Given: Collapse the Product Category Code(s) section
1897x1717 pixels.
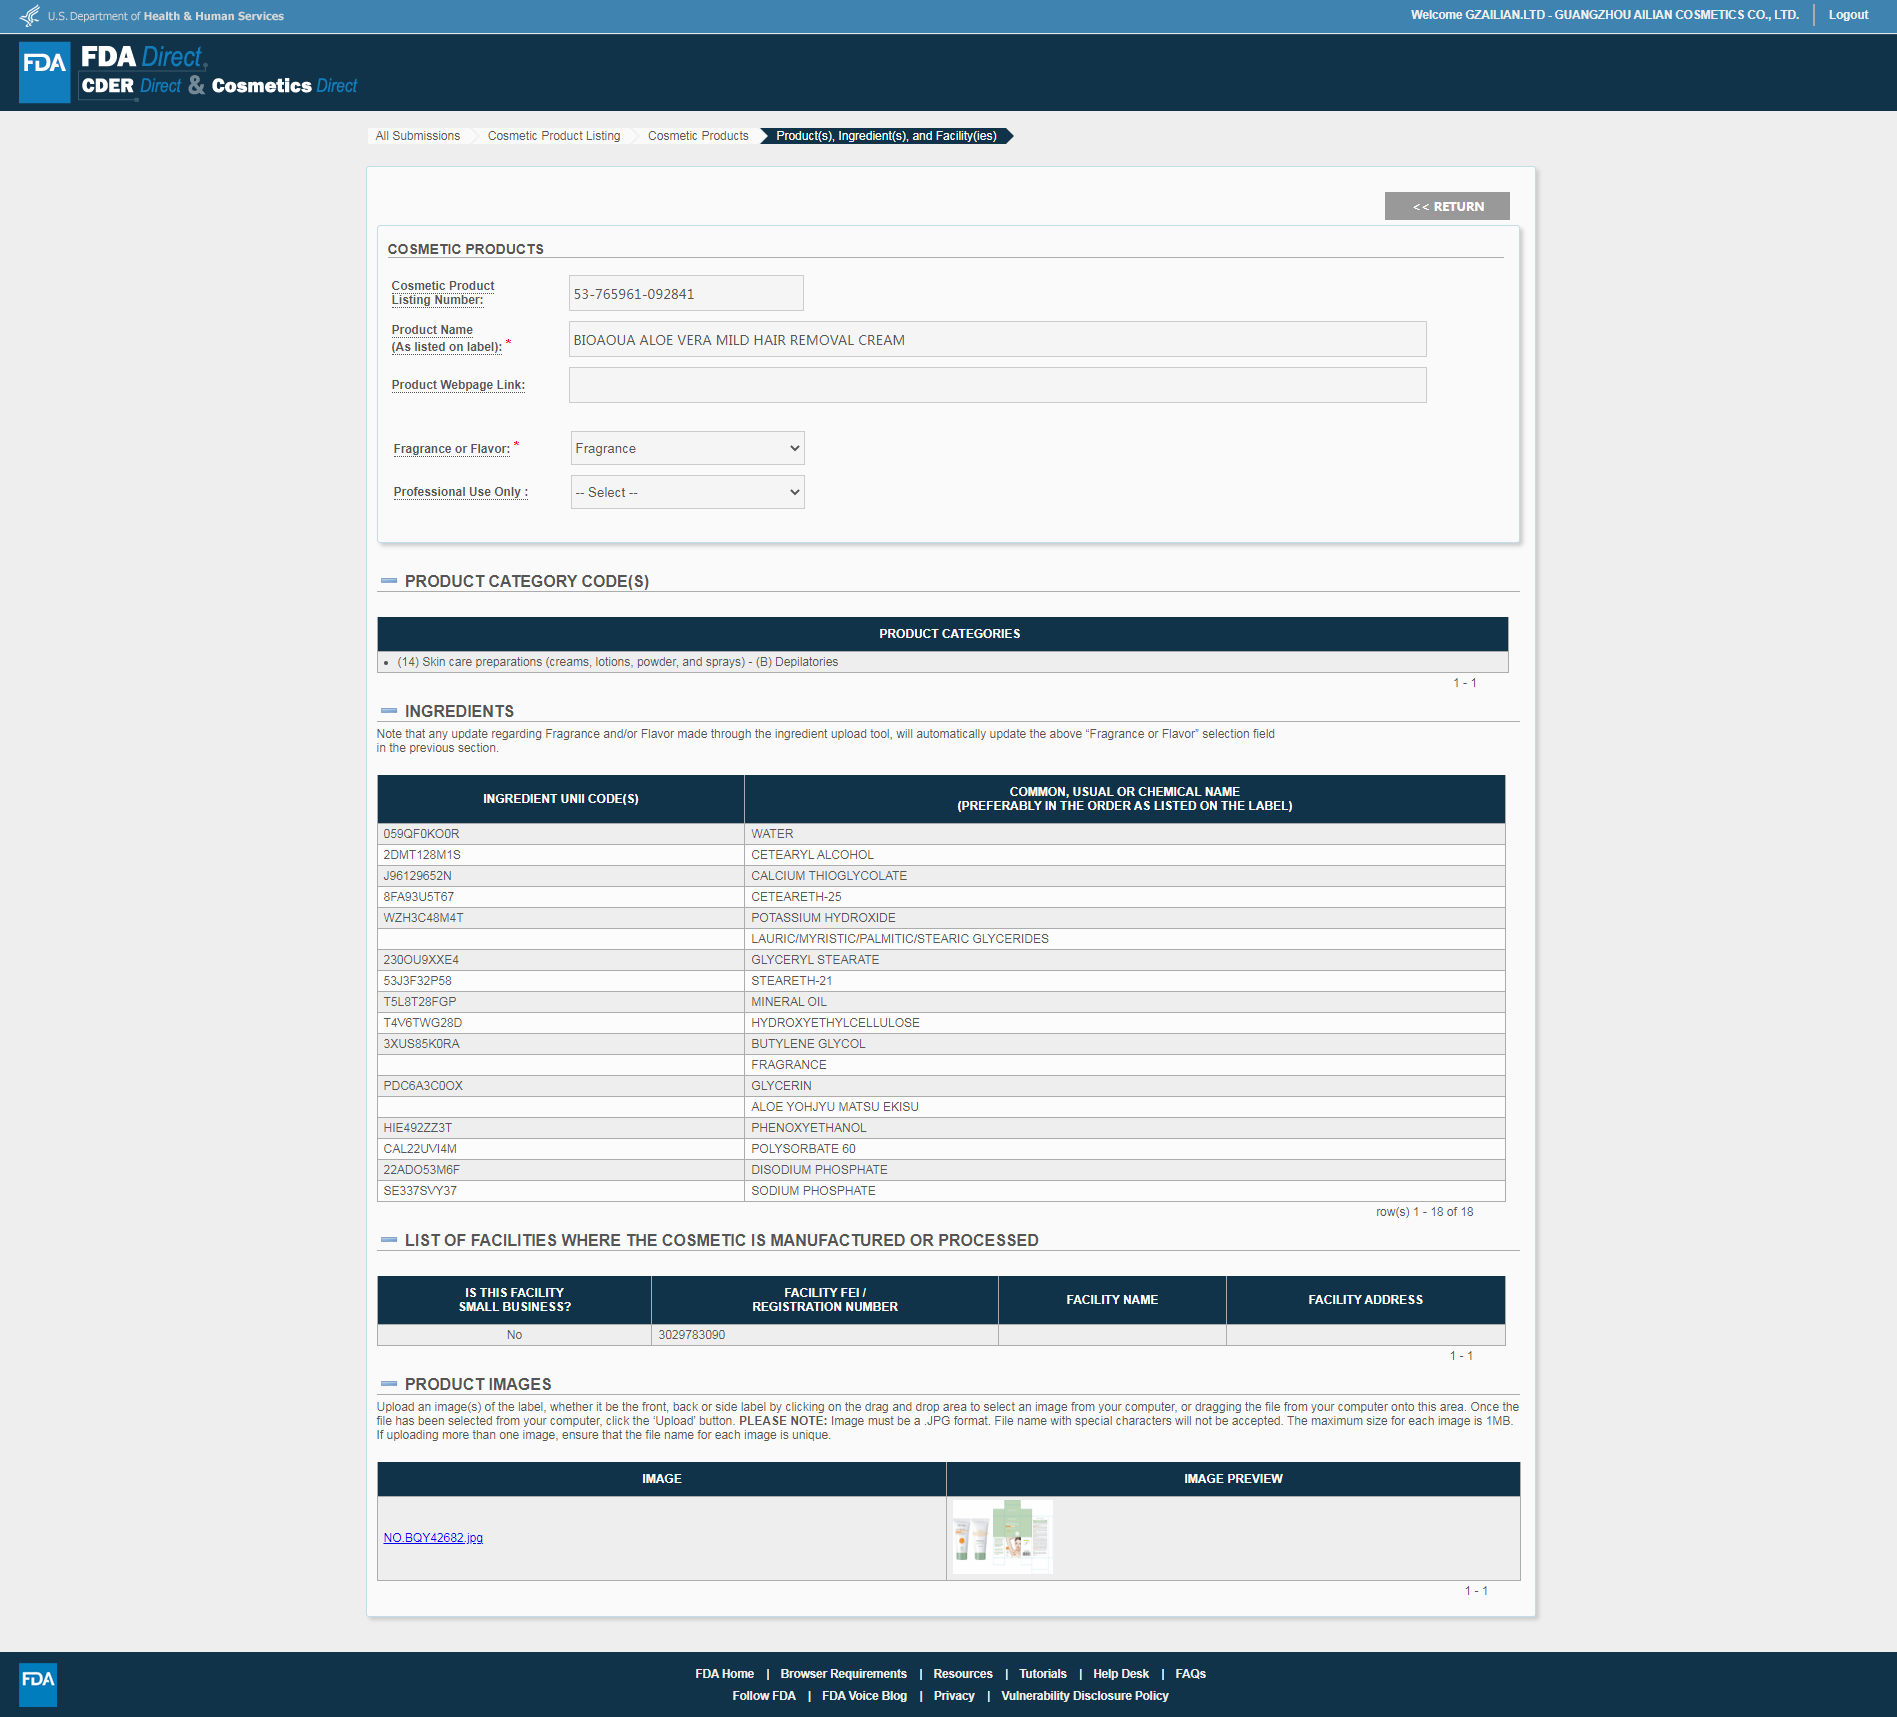Looking at the screenshot, I should [x=389, y=581].
